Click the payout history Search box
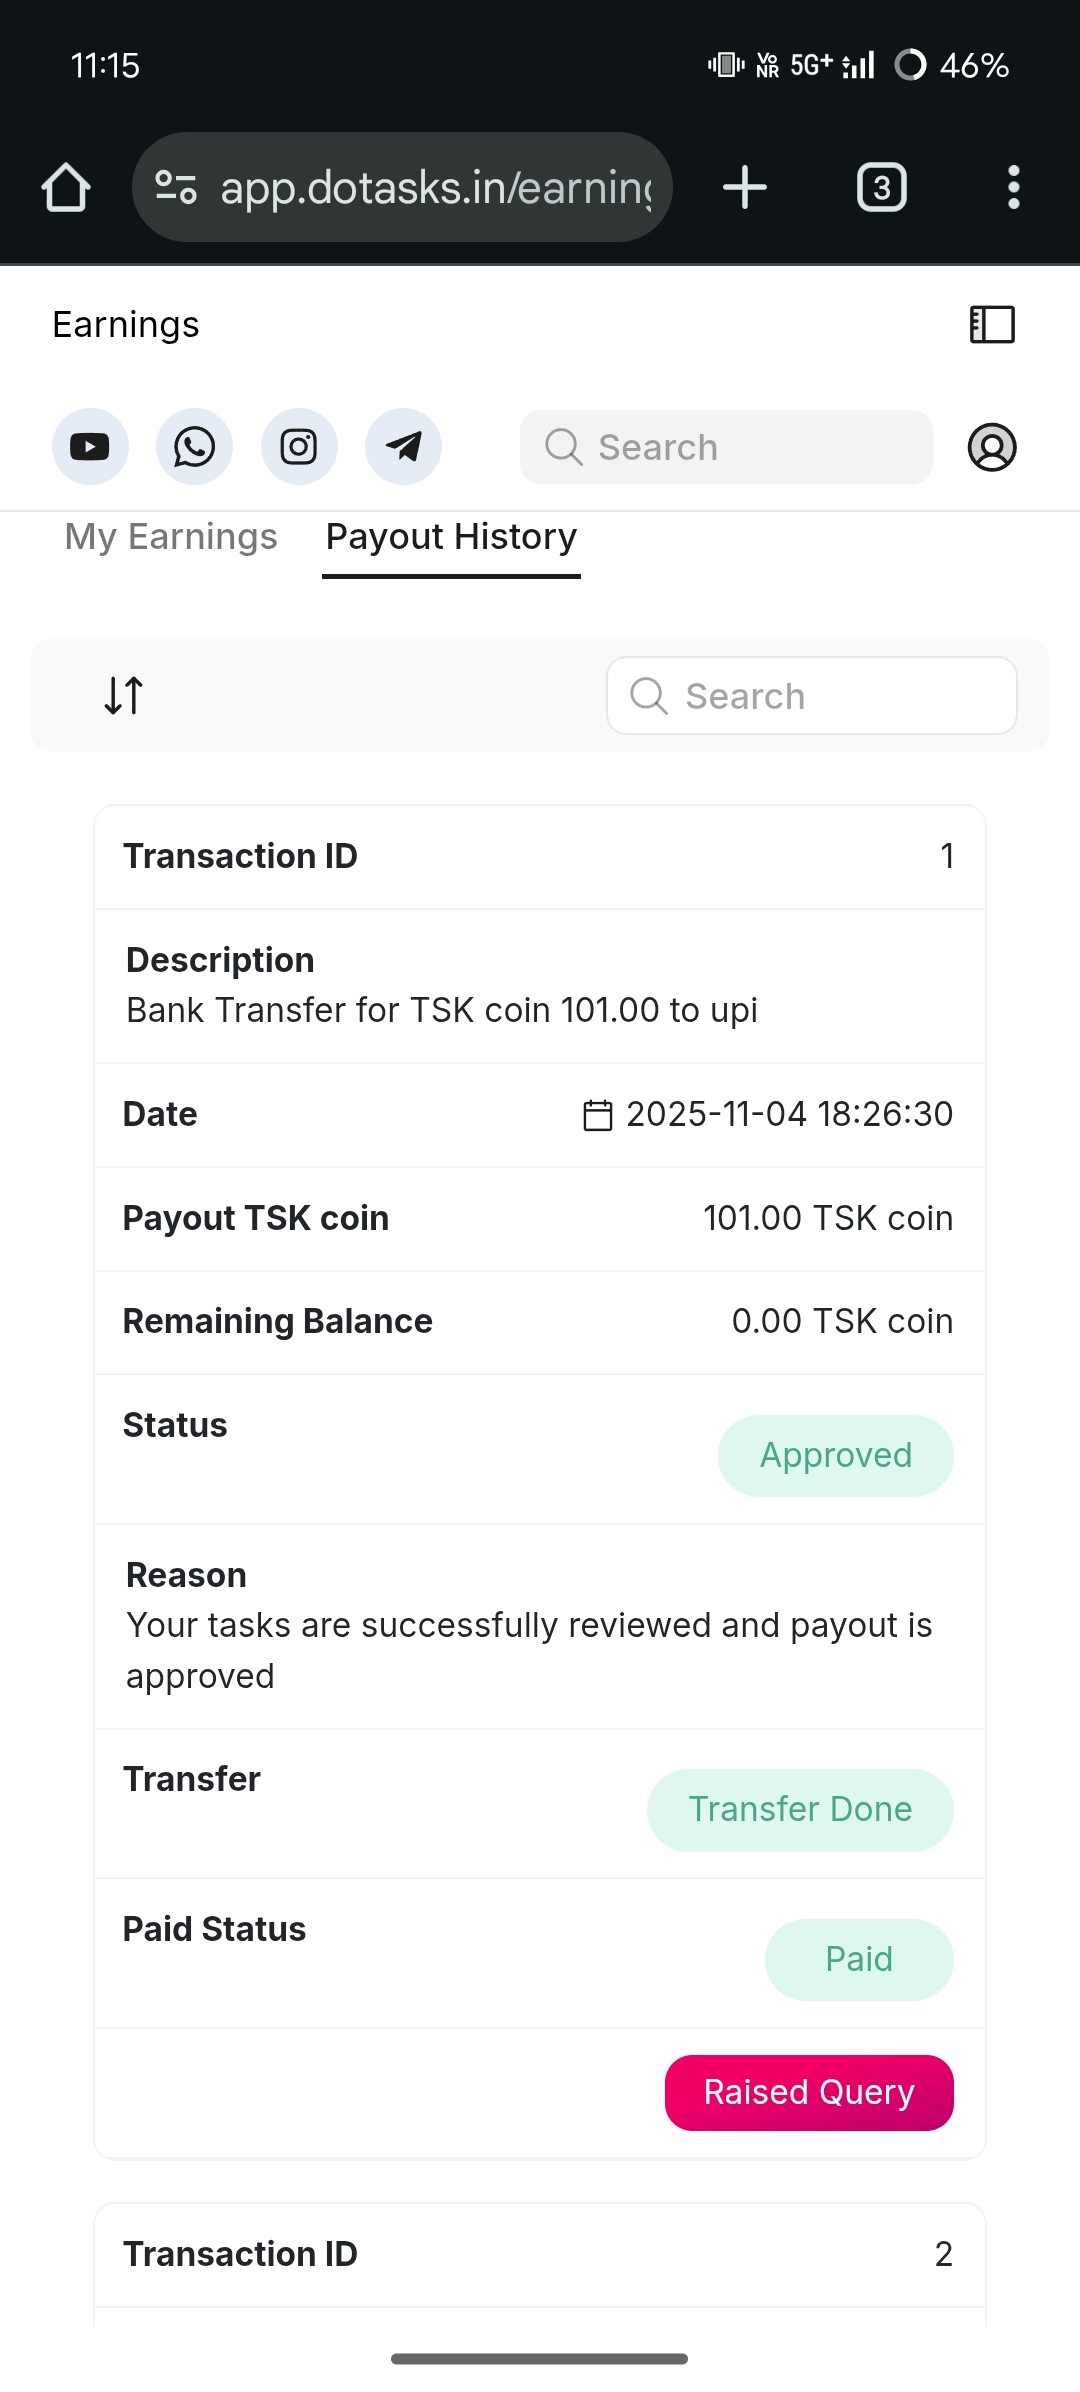Viewport: 1080px width, 2392px height. point(811,696)
